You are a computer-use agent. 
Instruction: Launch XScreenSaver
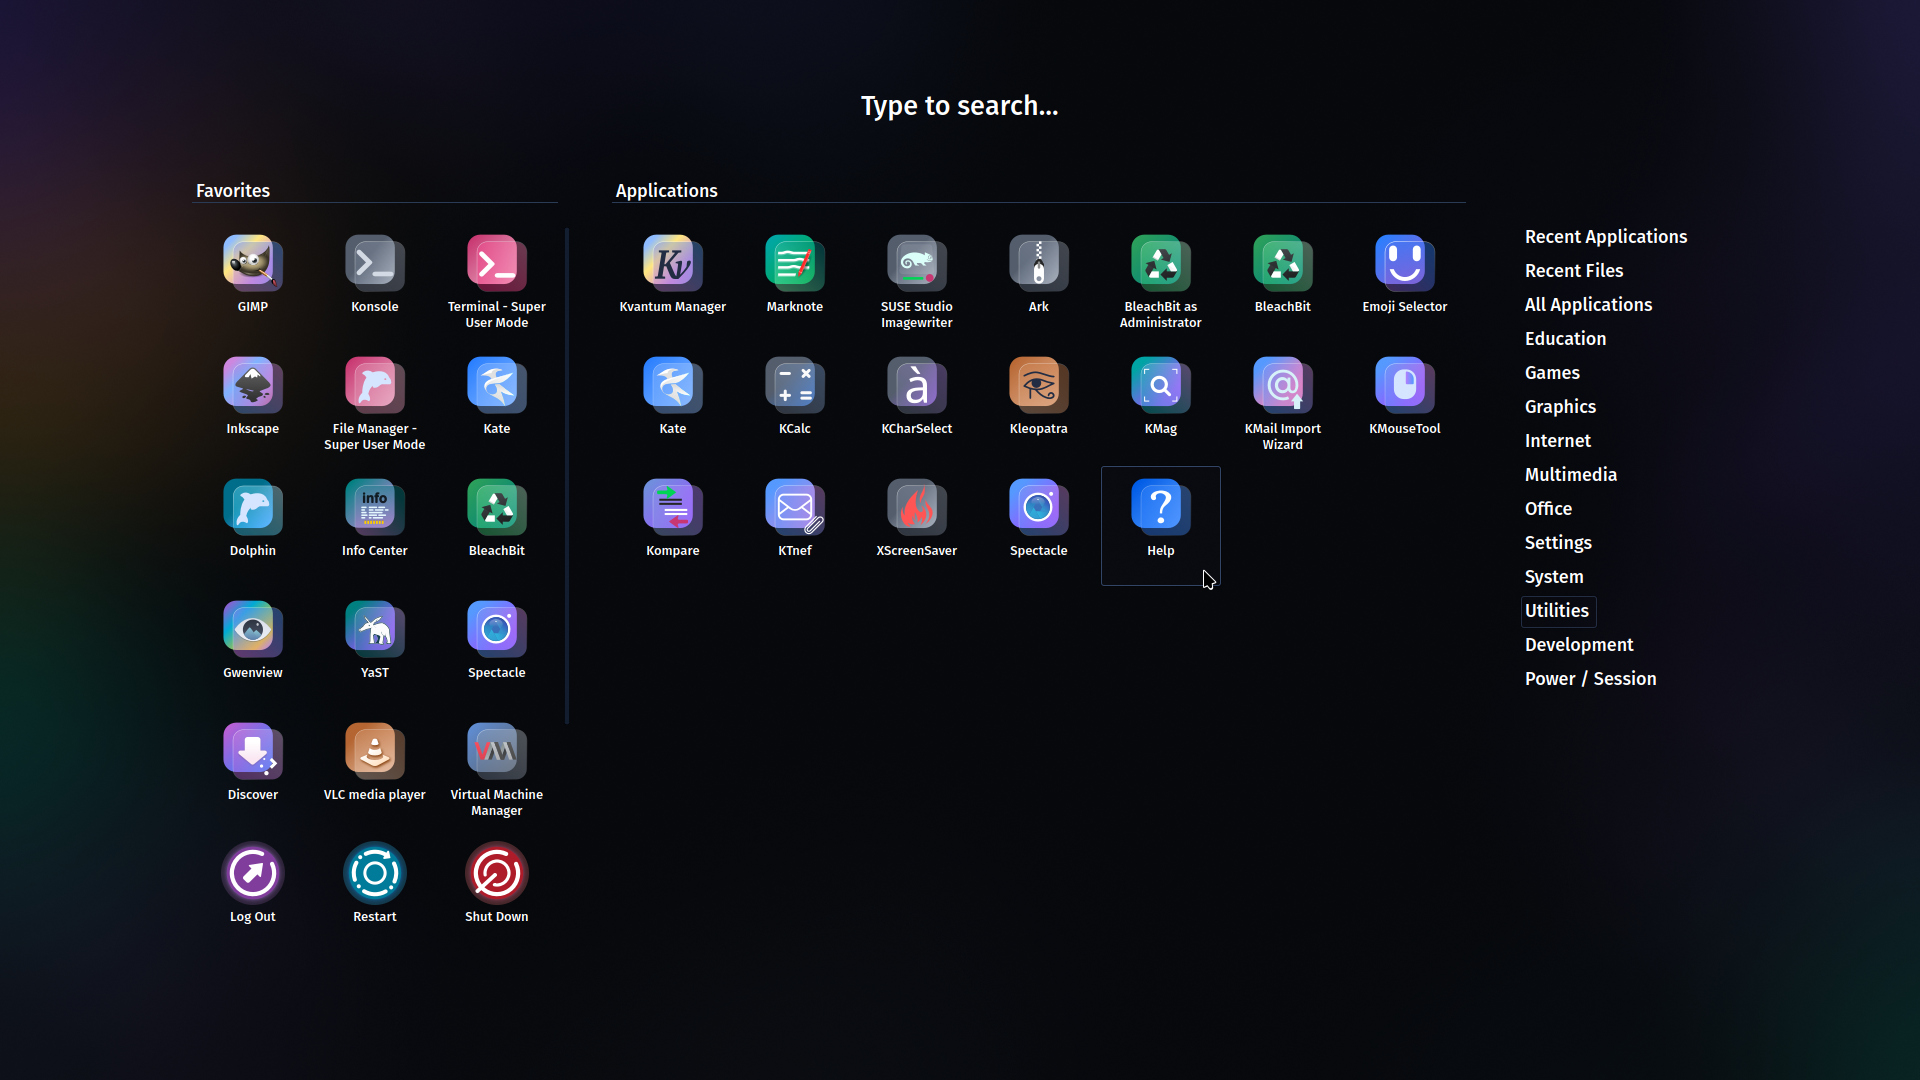[917, 519]
